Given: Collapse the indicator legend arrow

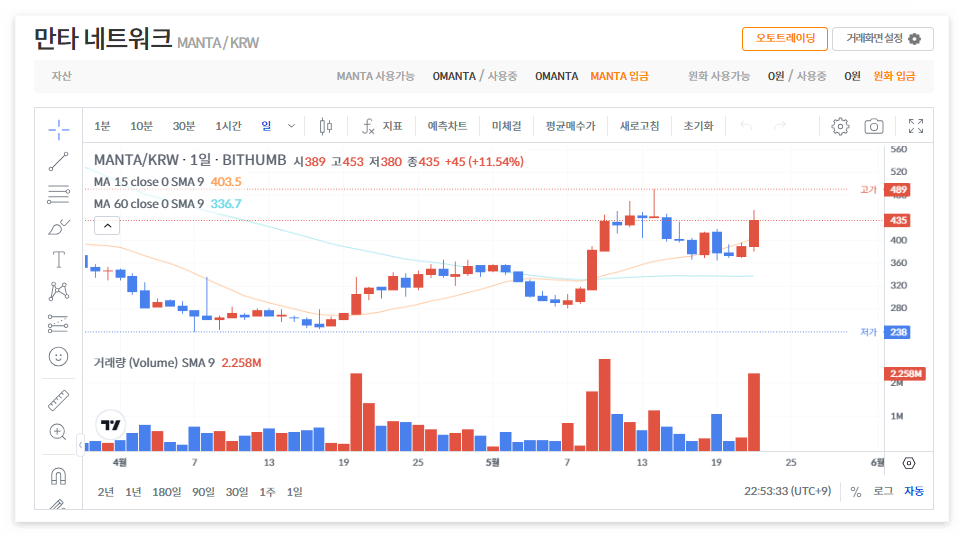Looking at the screenshot, I should pyautogui.click(x=107, y=226).
